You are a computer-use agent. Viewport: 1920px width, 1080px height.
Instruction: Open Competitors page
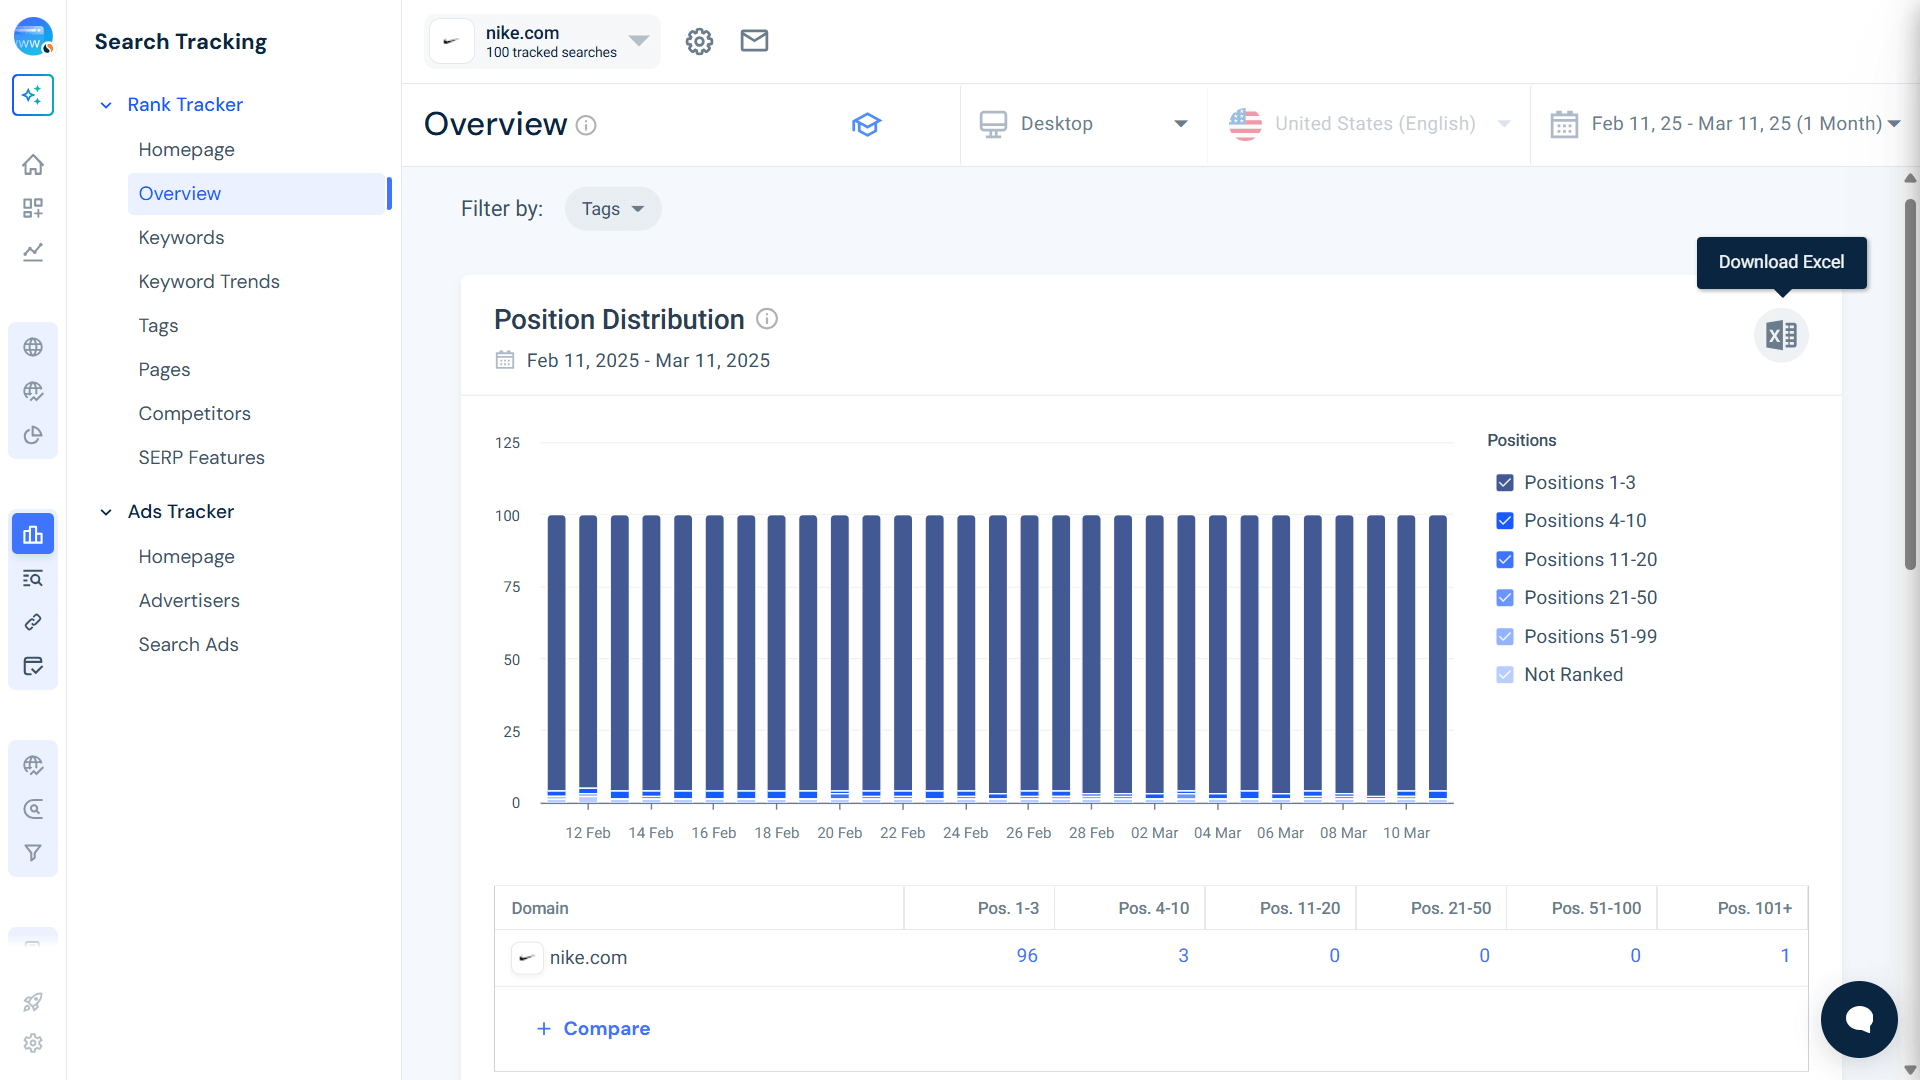point(194,414)
